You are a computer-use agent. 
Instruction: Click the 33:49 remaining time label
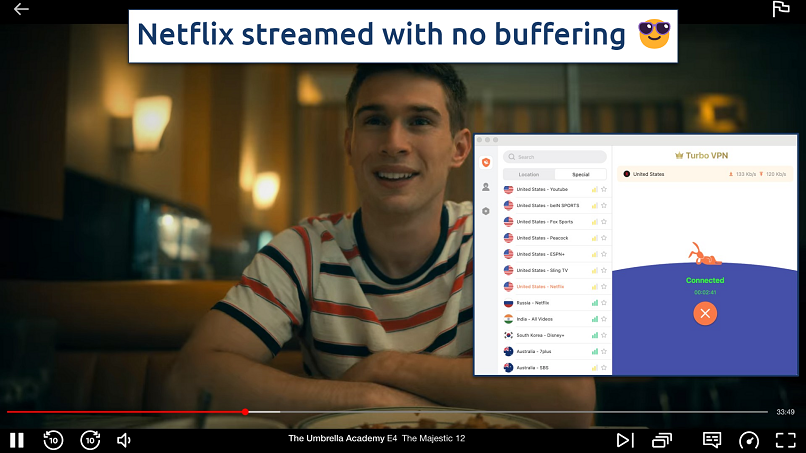click(785, 412)
